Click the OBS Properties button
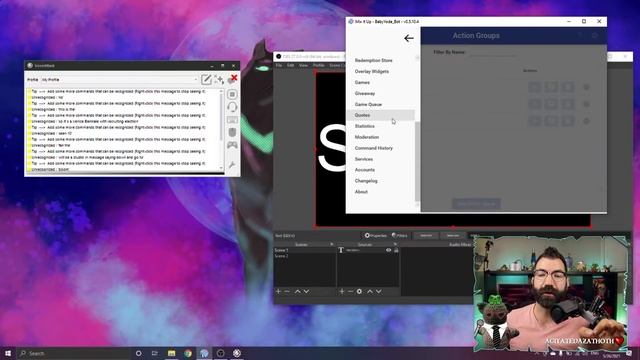 pos(376,236)
